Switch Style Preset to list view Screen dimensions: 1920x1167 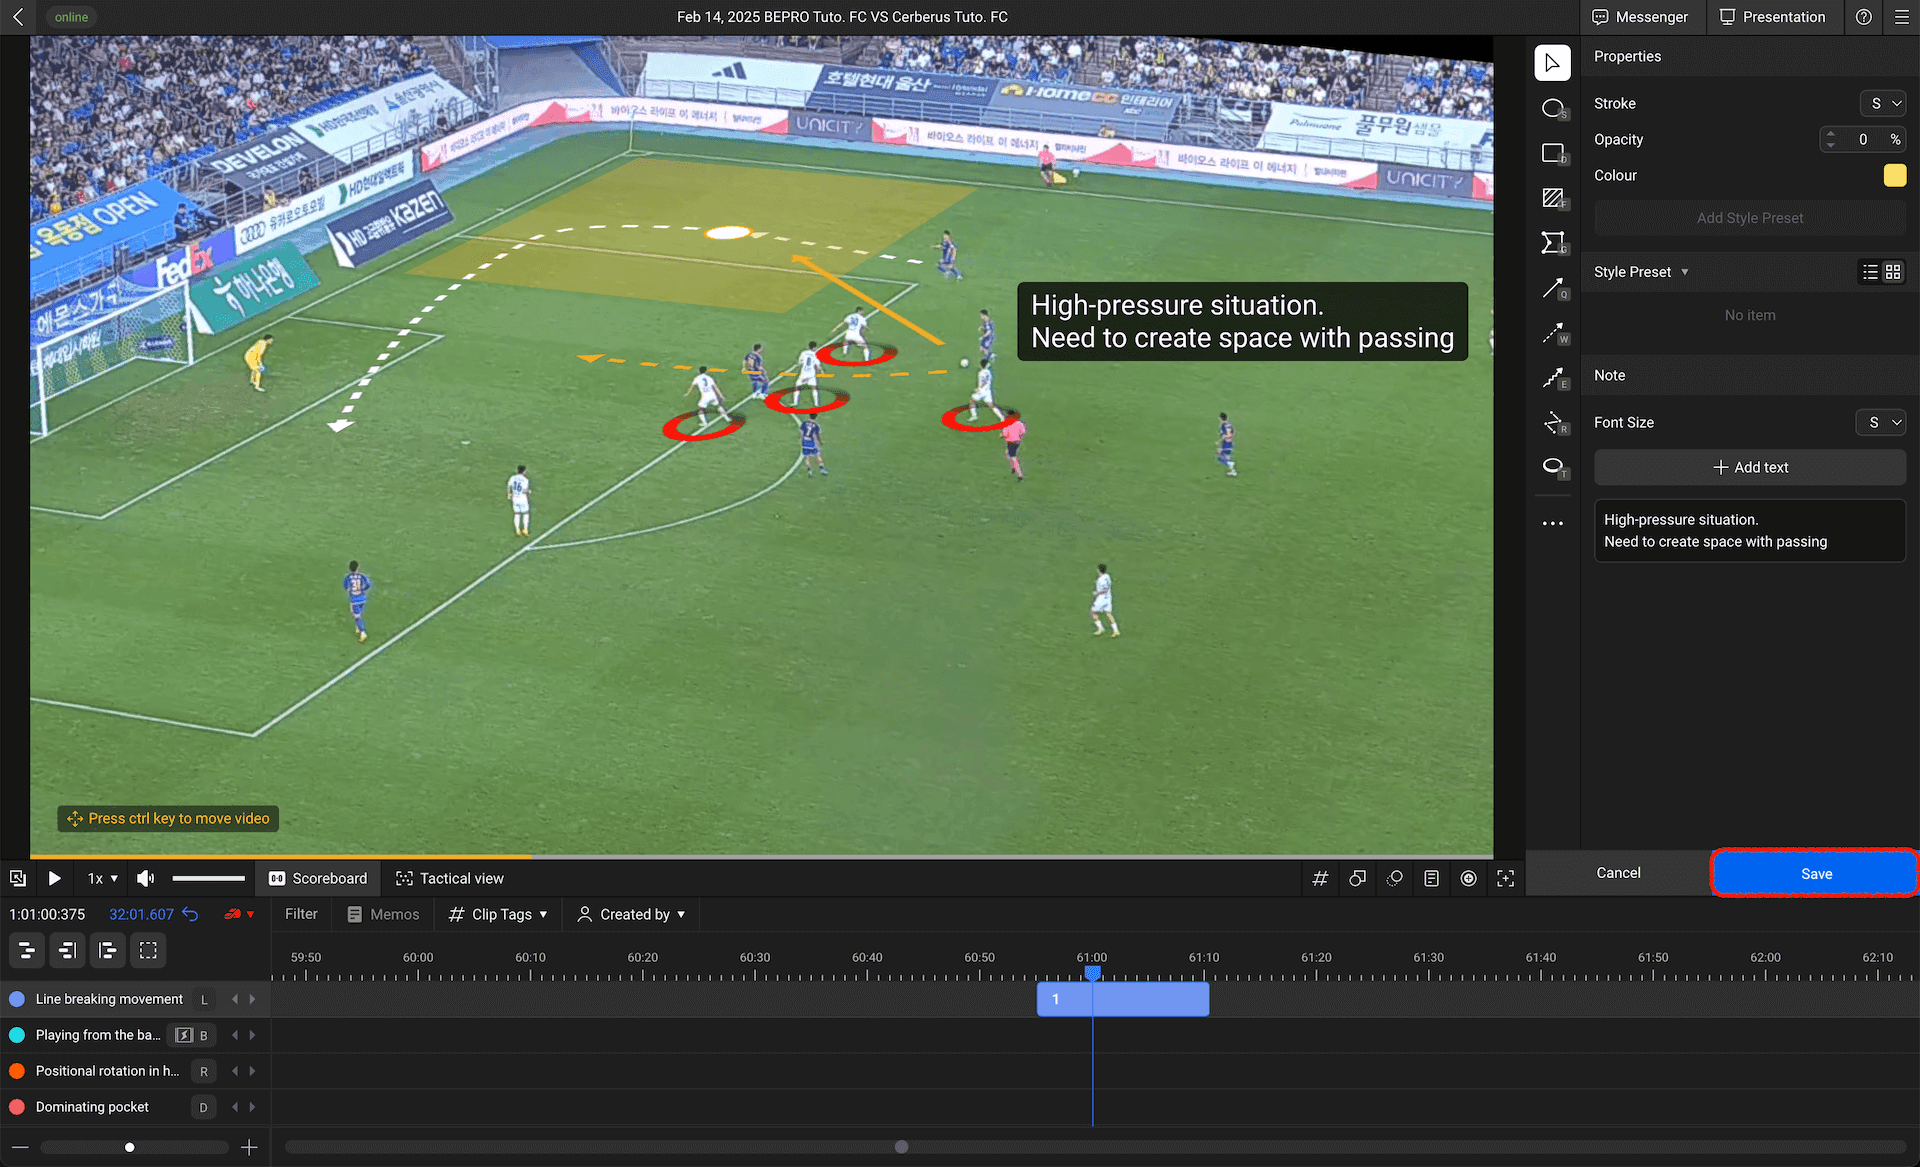1870,272
